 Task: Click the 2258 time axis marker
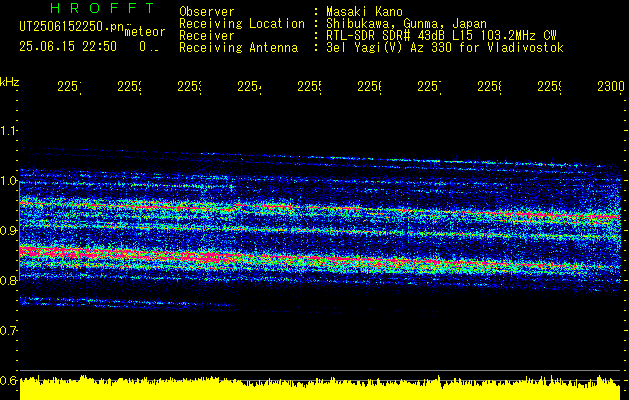click(489, 87)
